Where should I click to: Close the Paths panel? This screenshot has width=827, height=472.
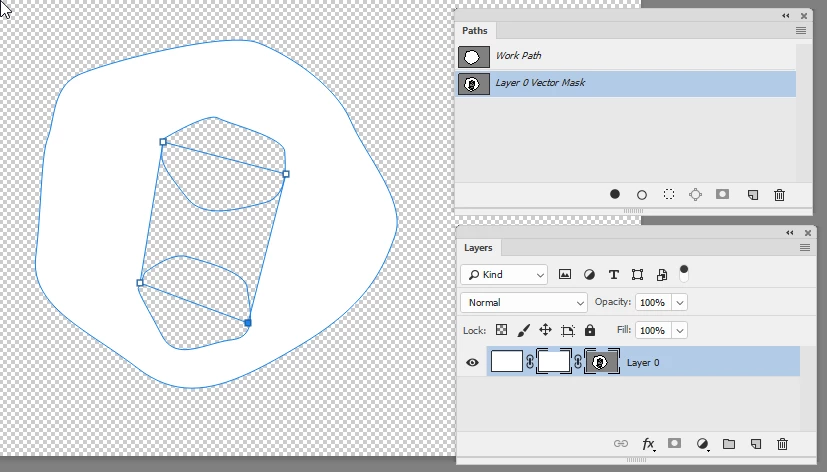click(x=804, y=16)
